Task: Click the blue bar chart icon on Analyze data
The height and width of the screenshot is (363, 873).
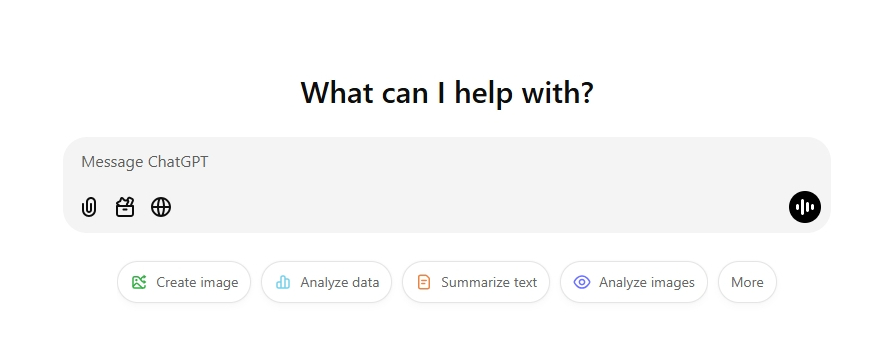Action: [x=283, y=282]
